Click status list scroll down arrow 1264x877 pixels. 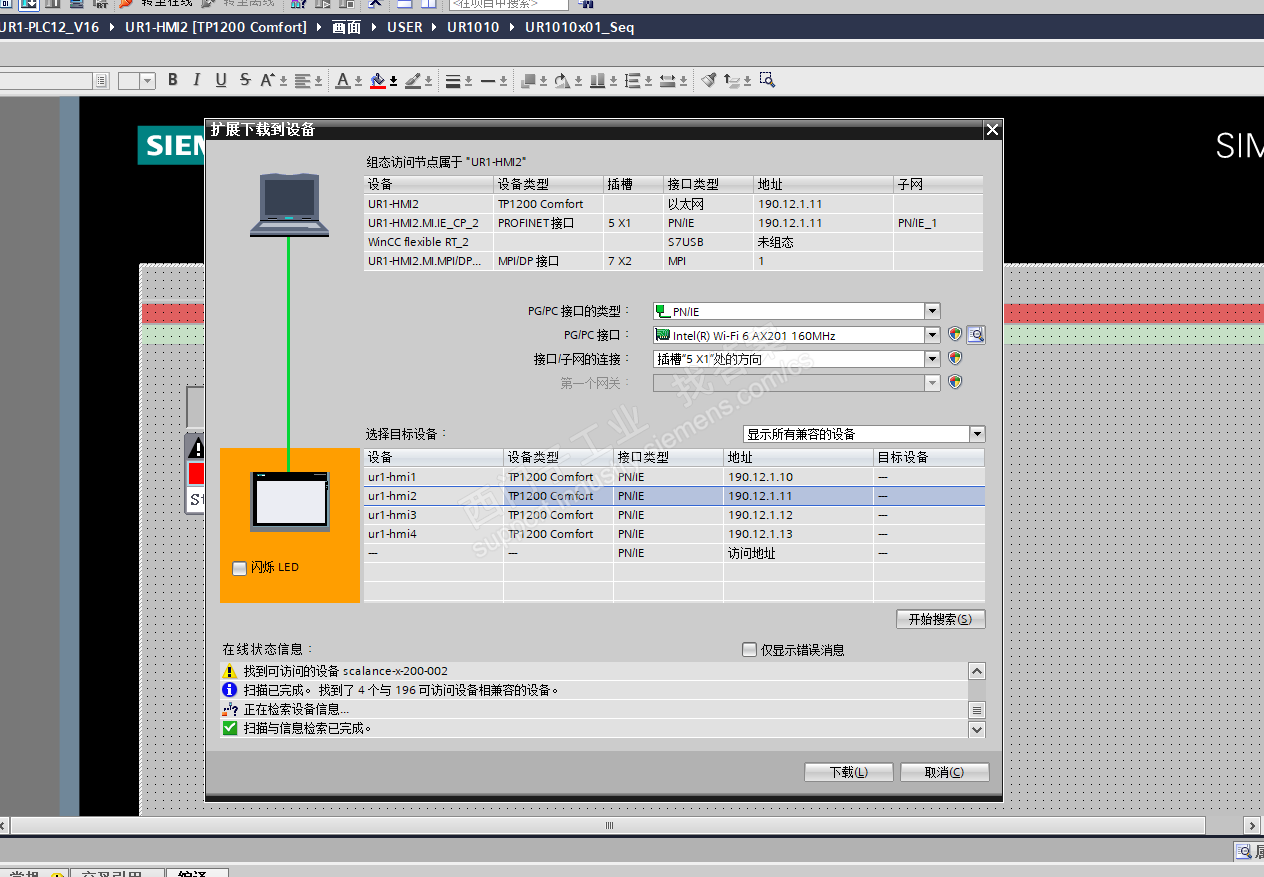(977, 729)
